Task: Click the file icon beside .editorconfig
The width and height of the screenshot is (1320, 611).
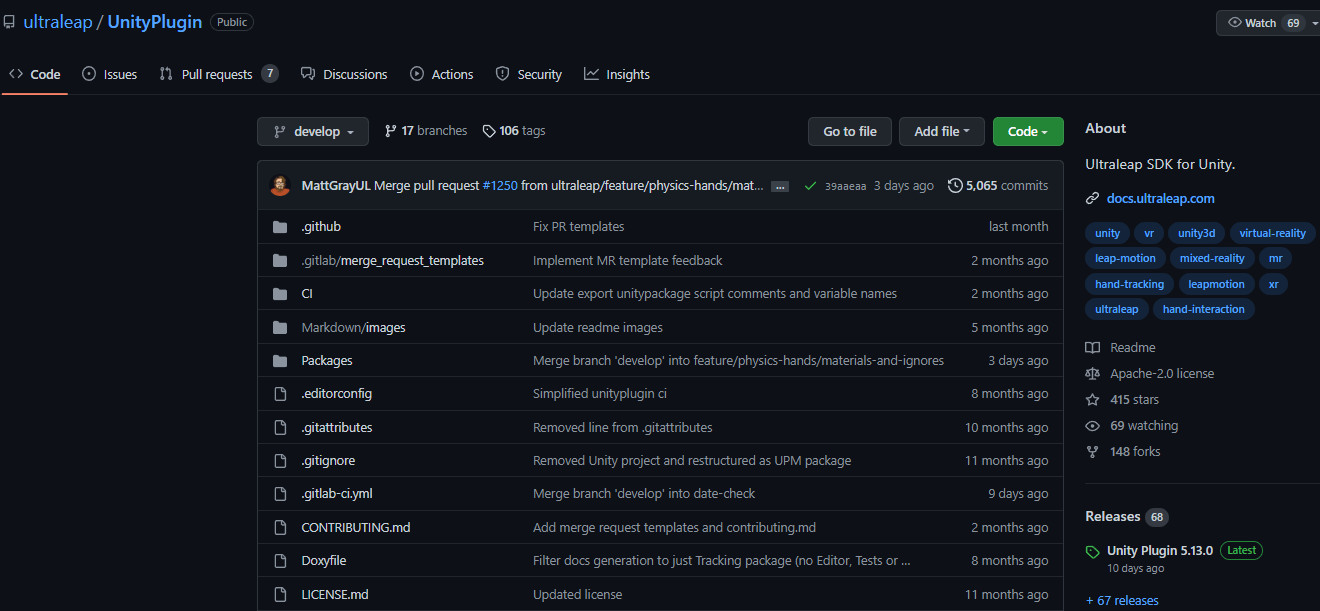Action: click(x=280, y=394)
